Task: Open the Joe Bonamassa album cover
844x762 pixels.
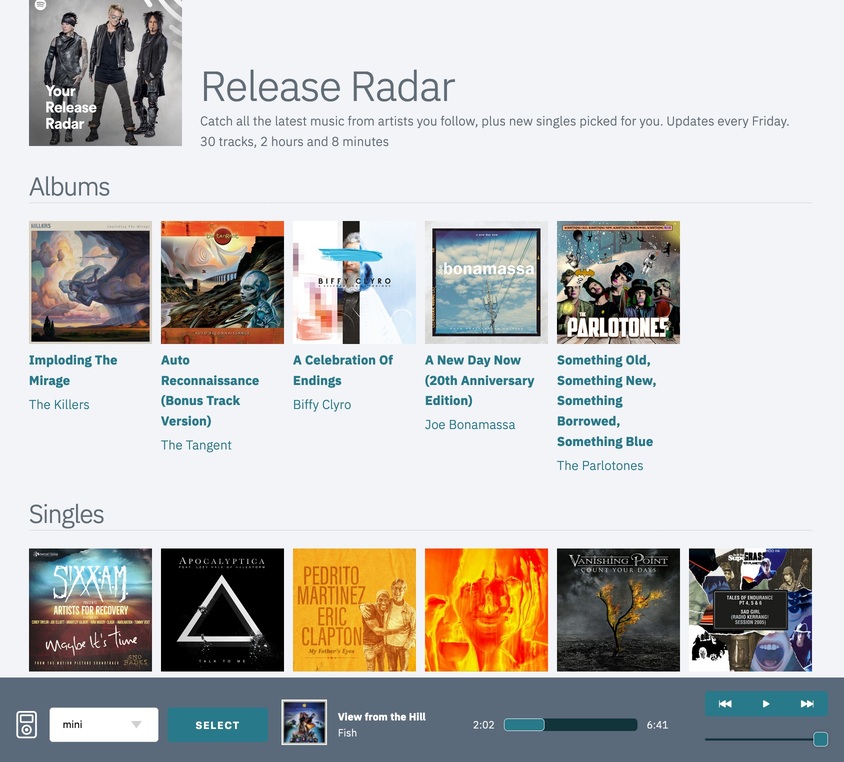Action: (486, 282)
